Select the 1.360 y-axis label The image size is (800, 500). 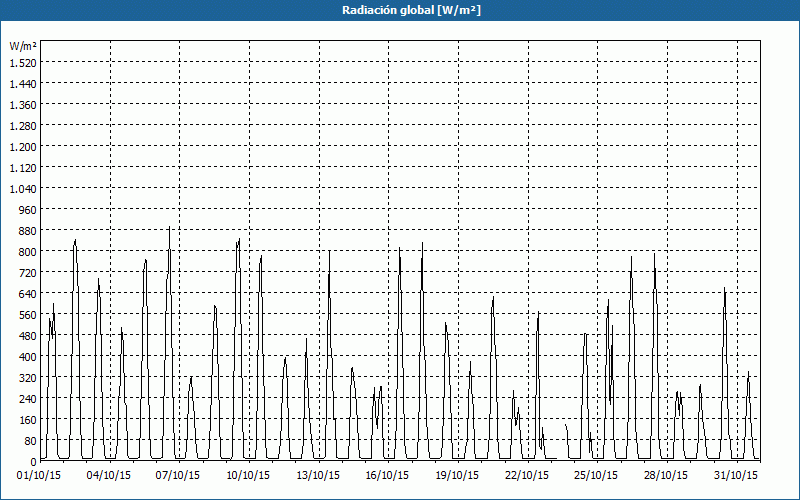23,105
